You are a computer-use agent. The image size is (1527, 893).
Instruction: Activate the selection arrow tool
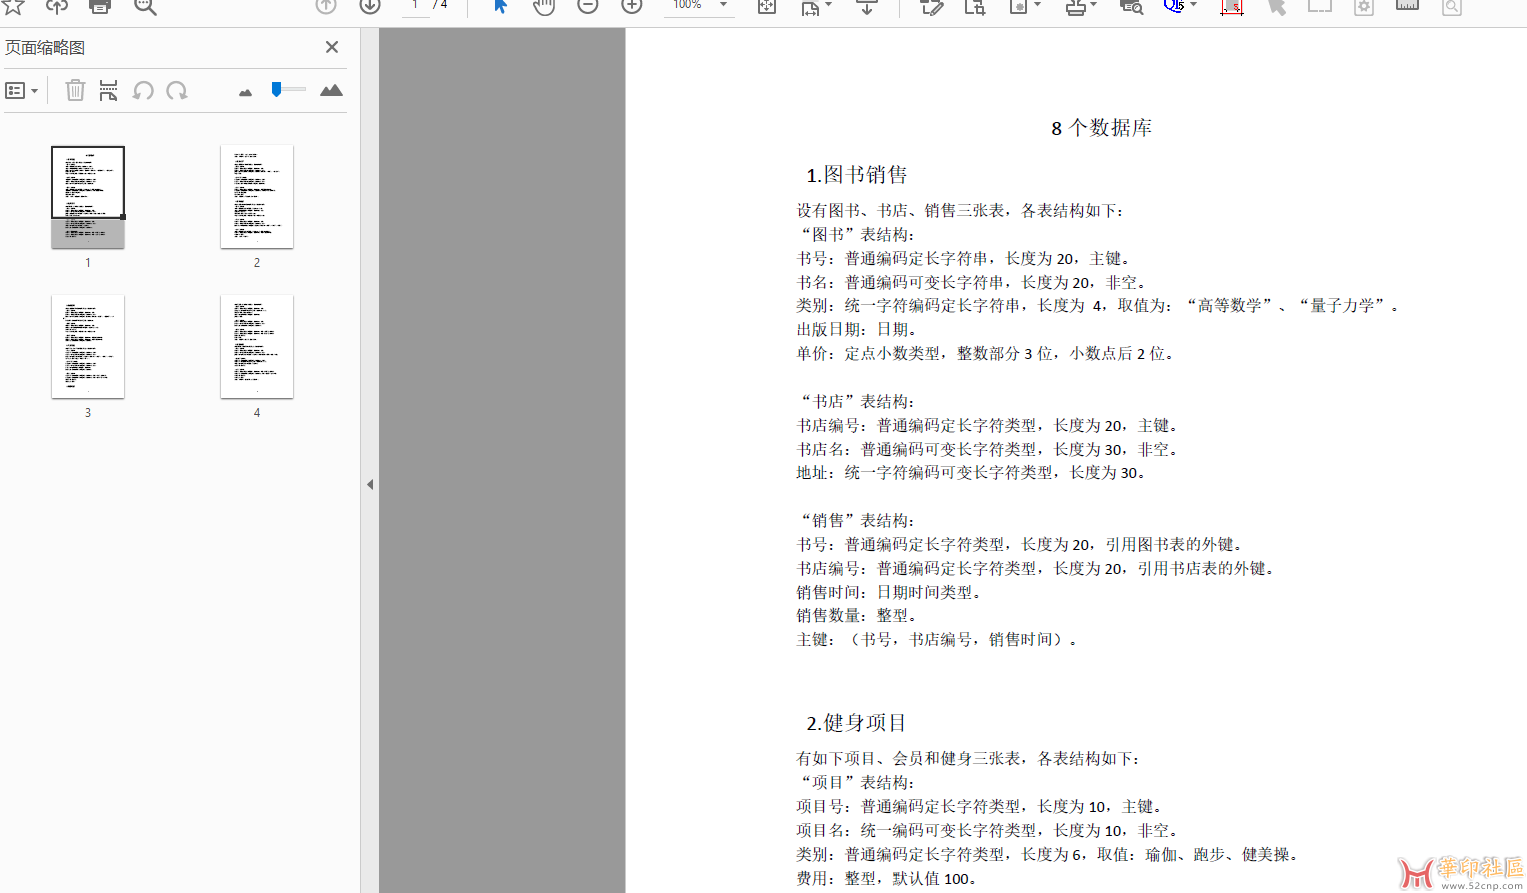pos(501,6)
